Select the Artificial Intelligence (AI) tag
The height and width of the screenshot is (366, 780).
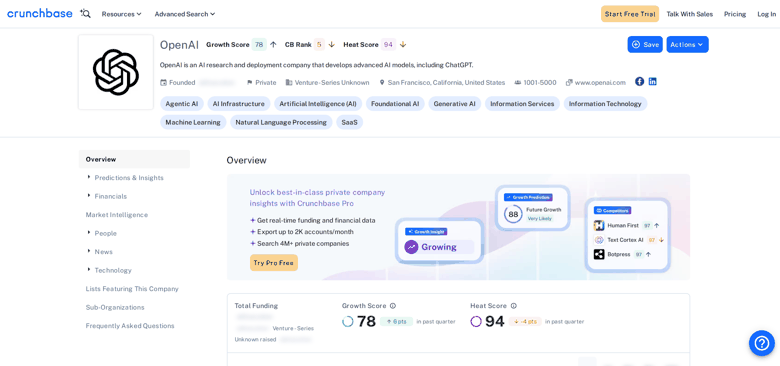[318, 104]
